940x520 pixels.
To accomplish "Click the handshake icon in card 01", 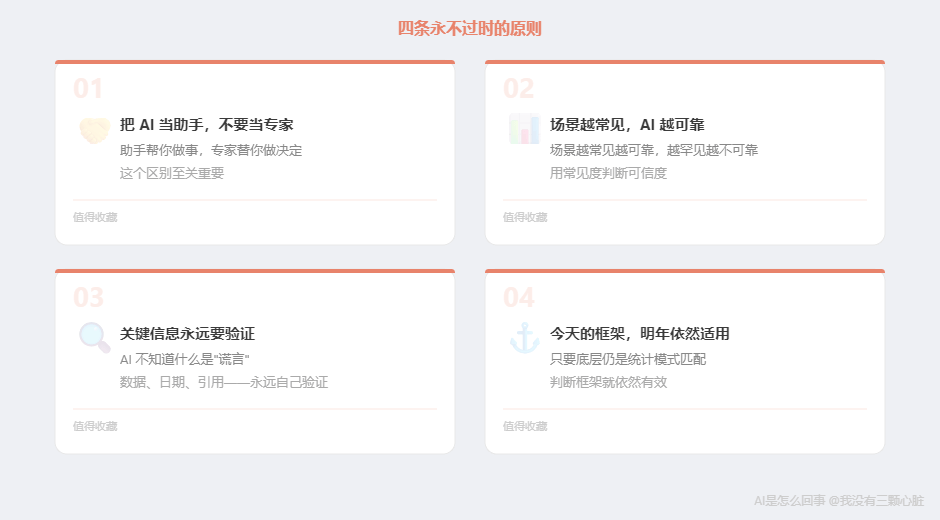I will pyautogui.click(x=94, y=130).
